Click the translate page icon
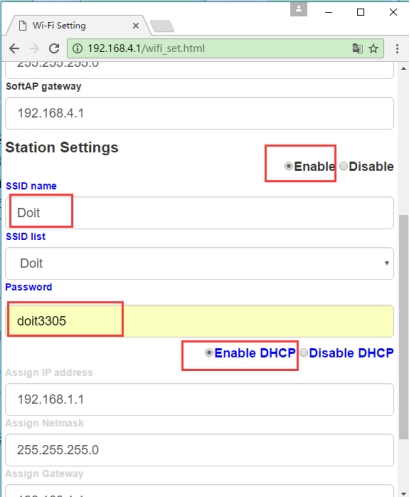The width and height of the screenshot is (410, 497). (358, 49)
